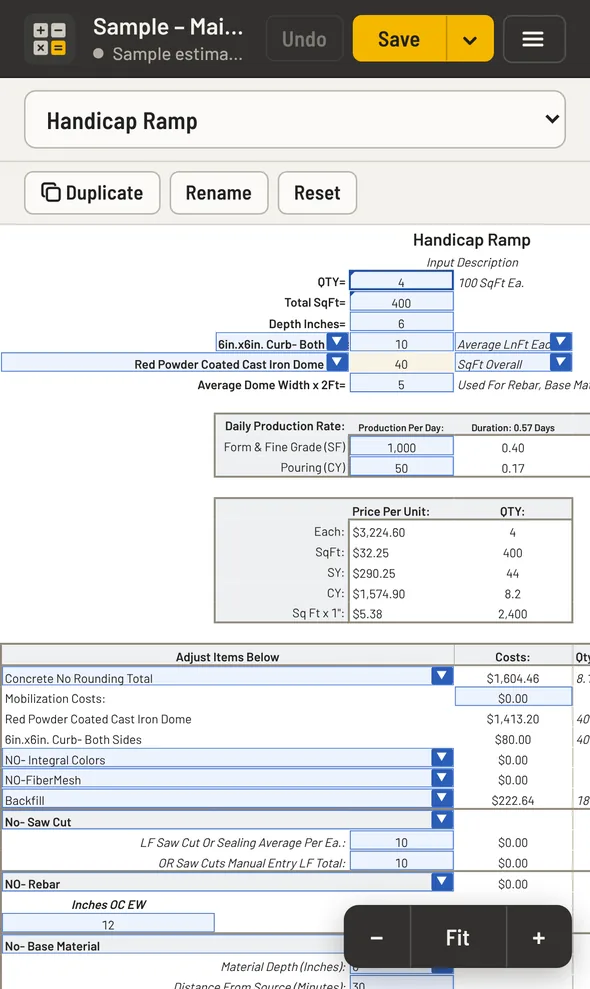Click the SqFt price $32.25
590x989 pixels.
pos(370,553)
